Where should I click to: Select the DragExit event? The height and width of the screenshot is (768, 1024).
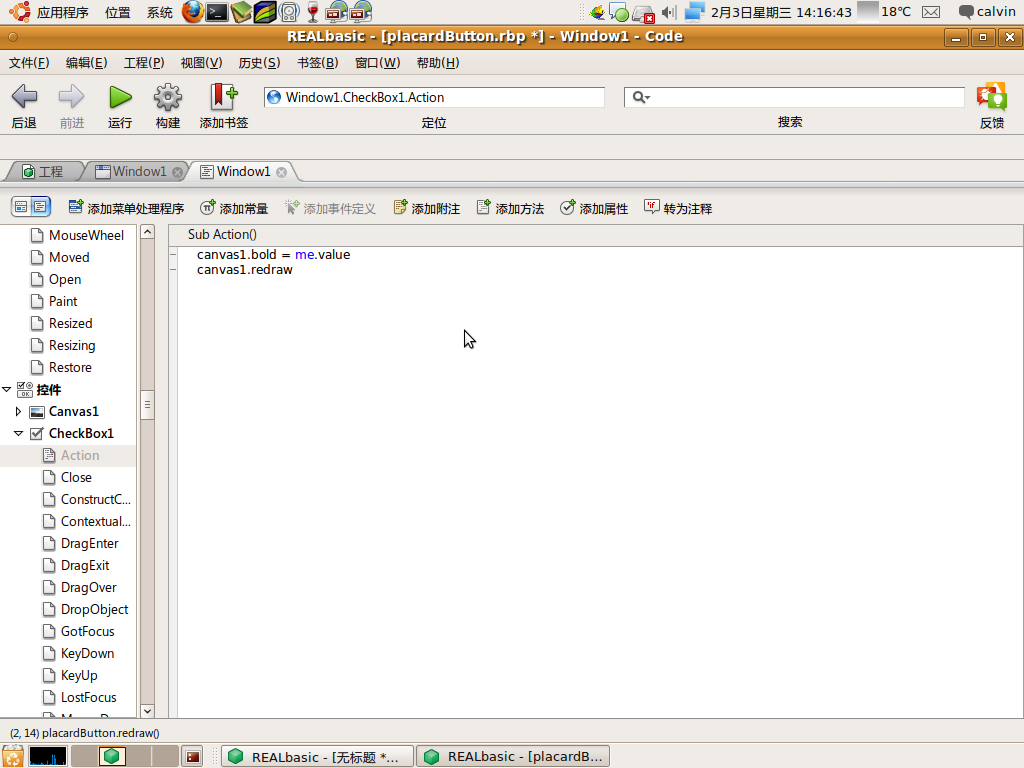[85, 566]
